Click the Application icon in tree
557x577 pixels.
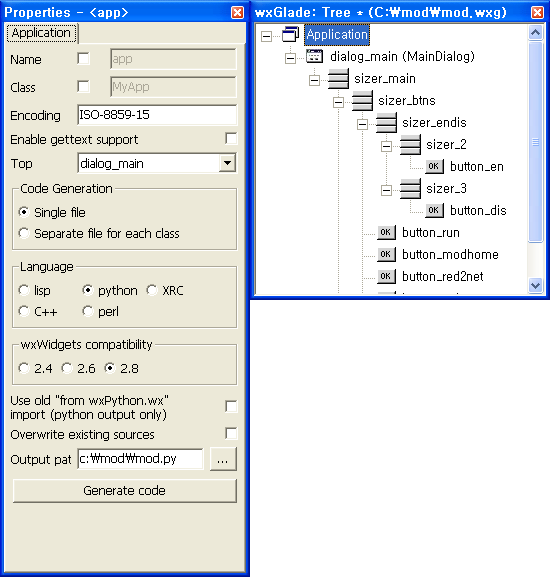coord(291,35)
